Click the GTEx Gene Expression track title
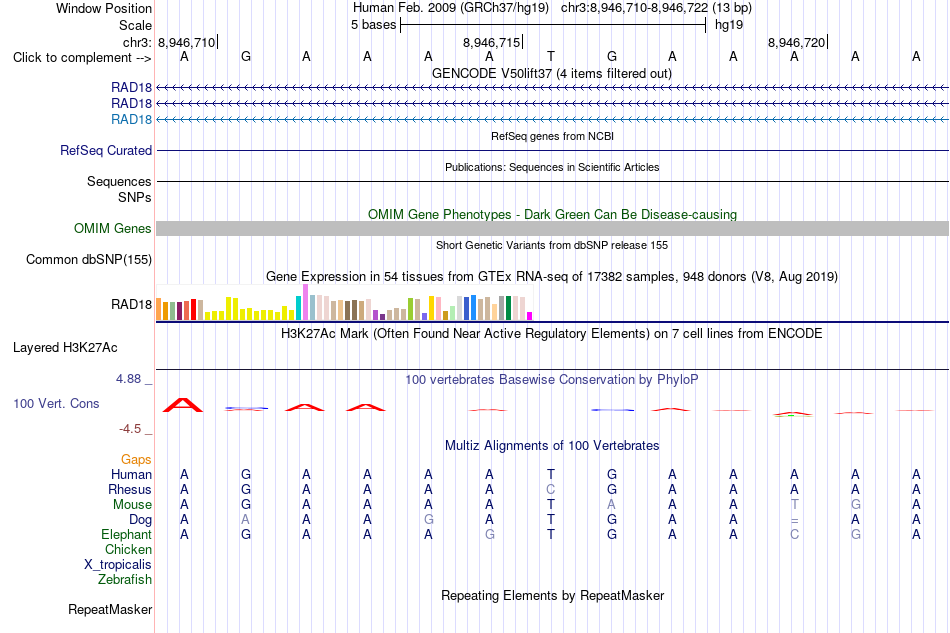 [x=552, y=277]
